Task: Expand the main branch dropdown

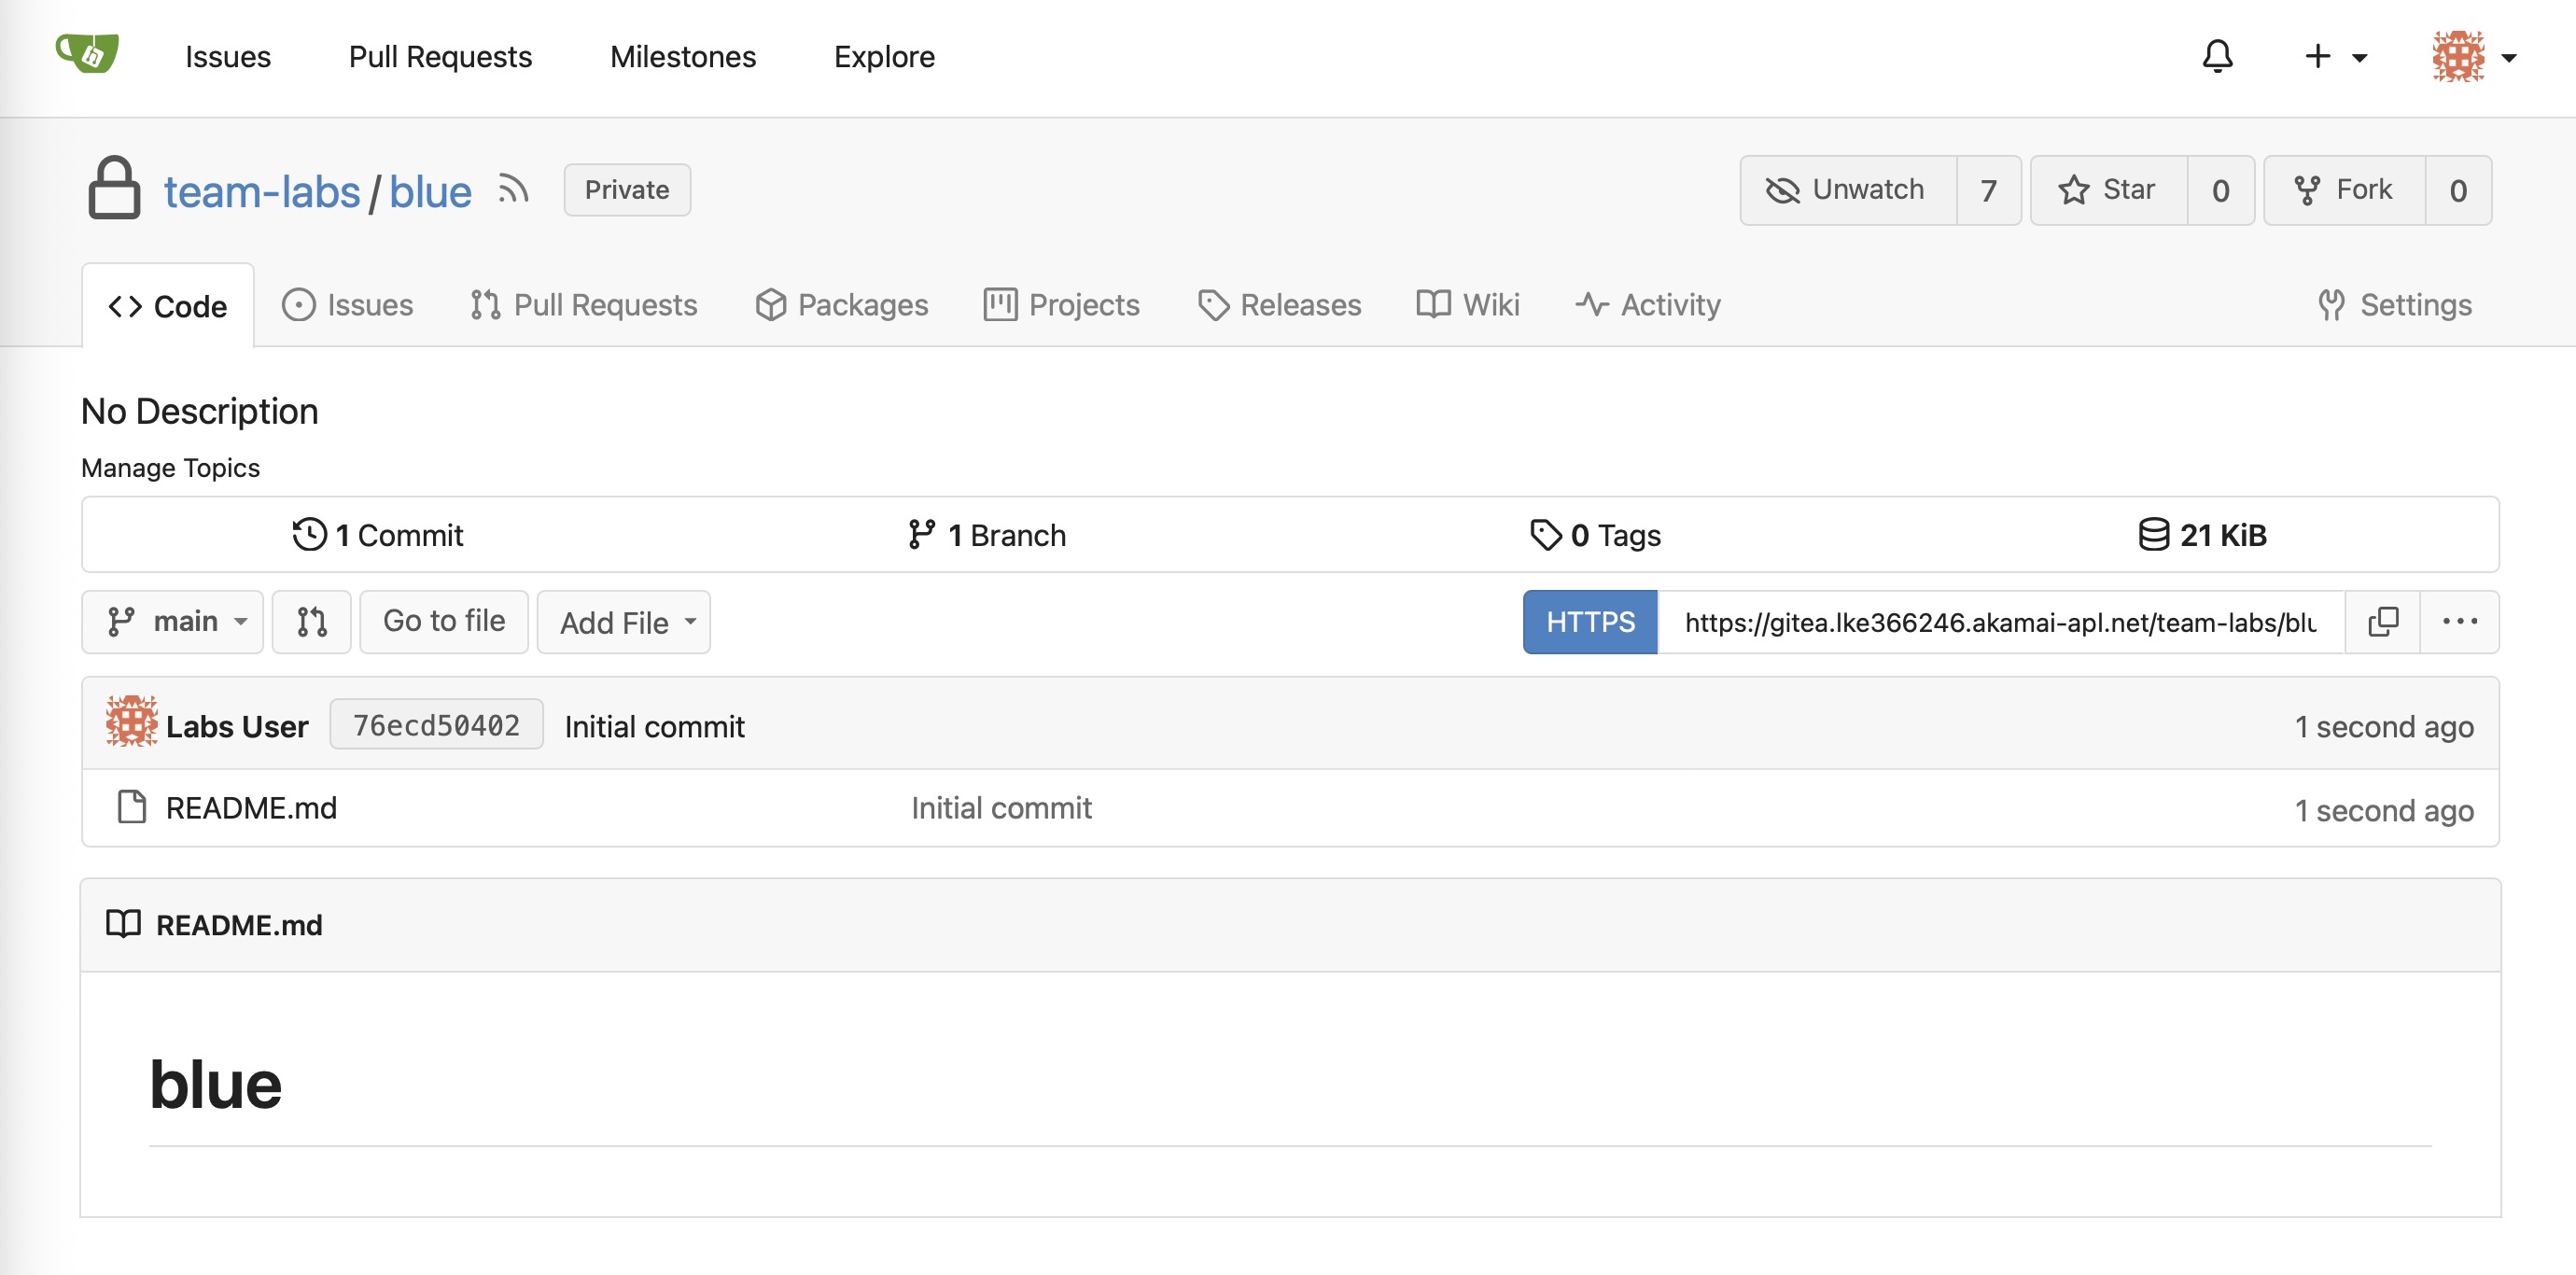Action: (173, 622)
